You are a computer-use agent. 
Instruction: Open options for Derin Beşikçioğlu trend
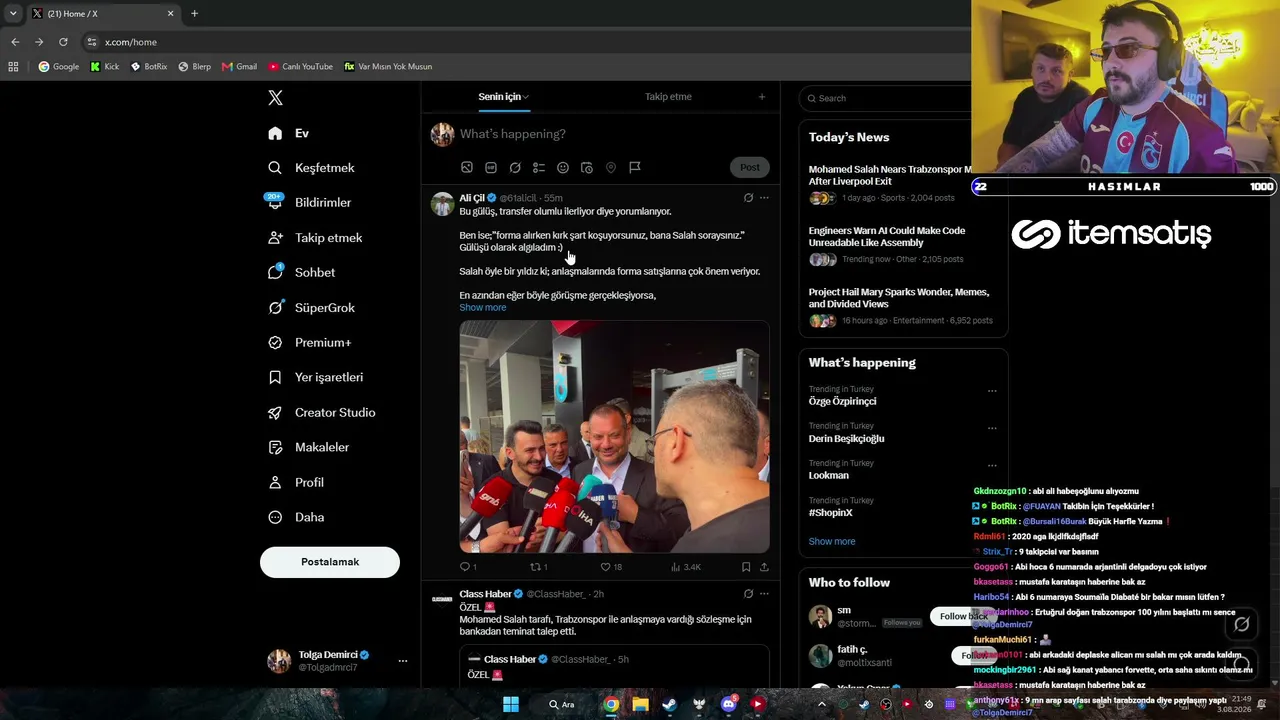[992, 428]
